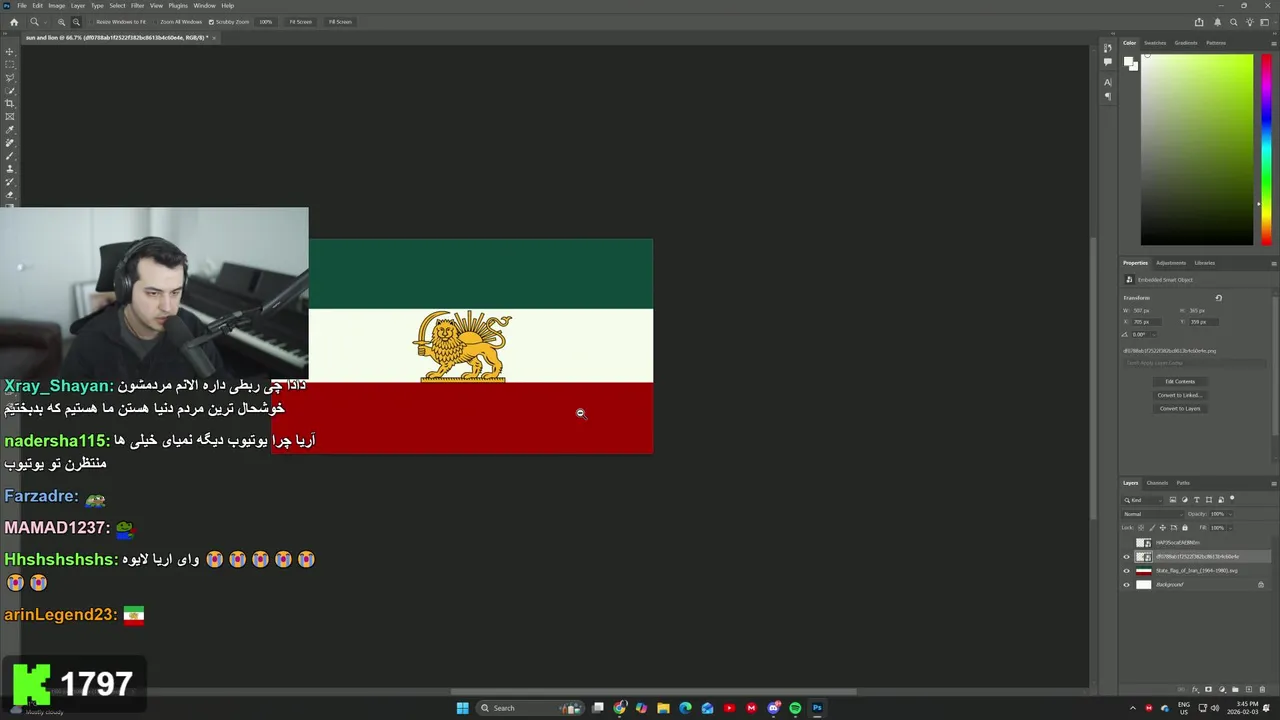Open the Color panel options menu
1280x720 pixels.
[1273, 43]
